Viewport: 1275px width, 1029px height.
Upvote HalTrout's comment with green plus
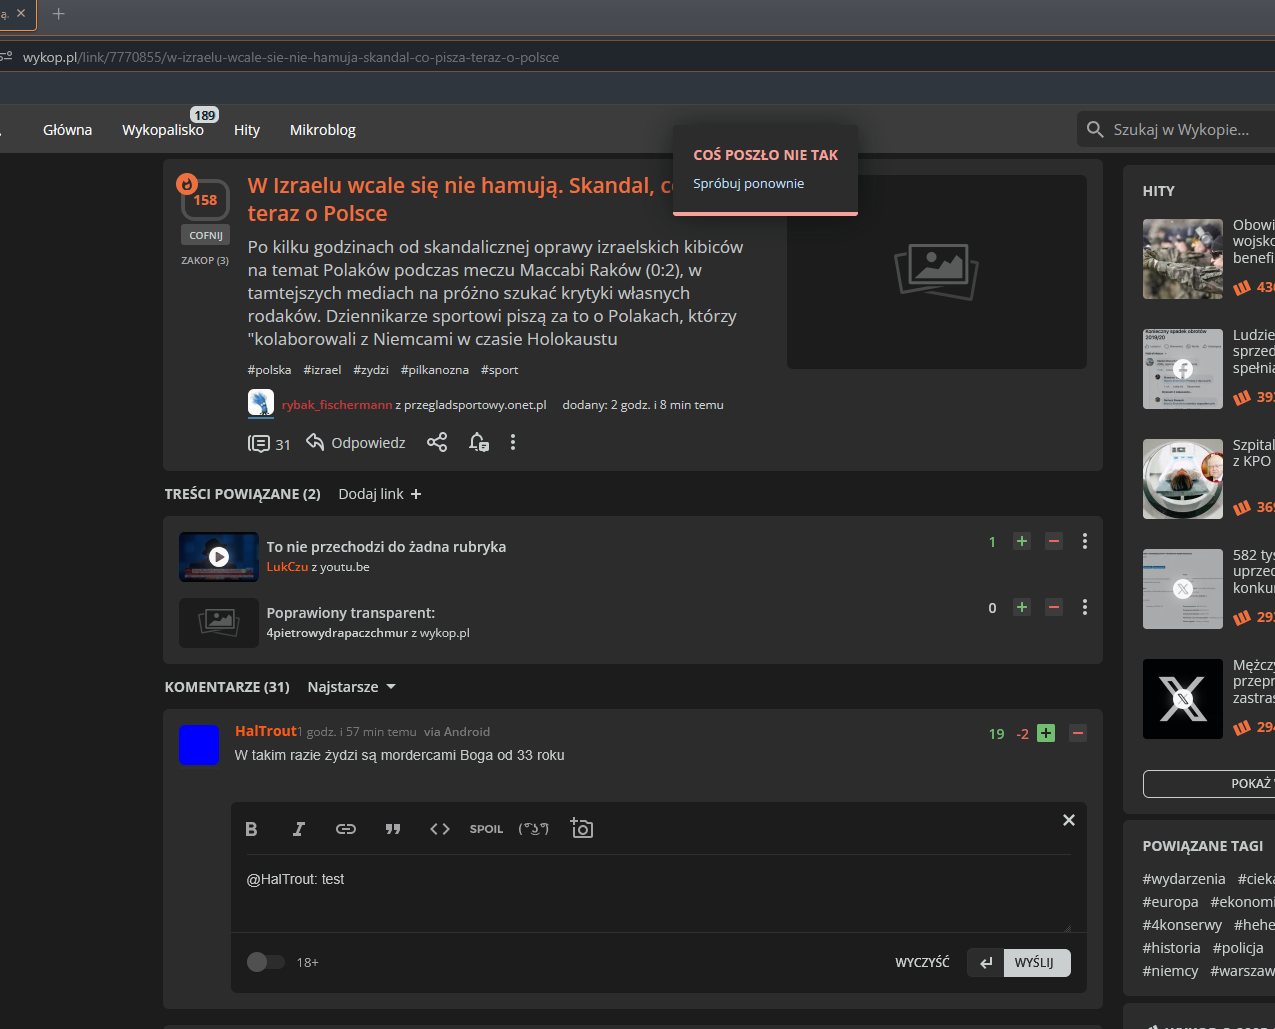tap(1046, 733)
